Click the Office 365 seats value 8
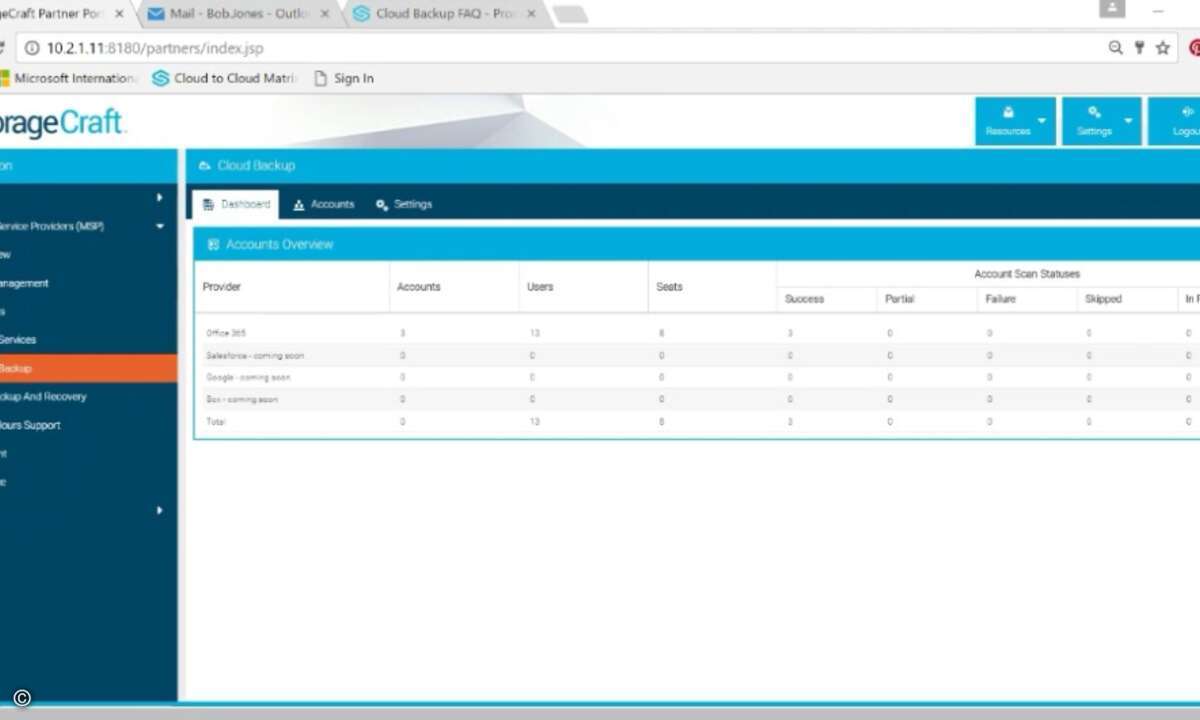The height and width of the screenshot is (720, 1200). (x=662, y=333)
